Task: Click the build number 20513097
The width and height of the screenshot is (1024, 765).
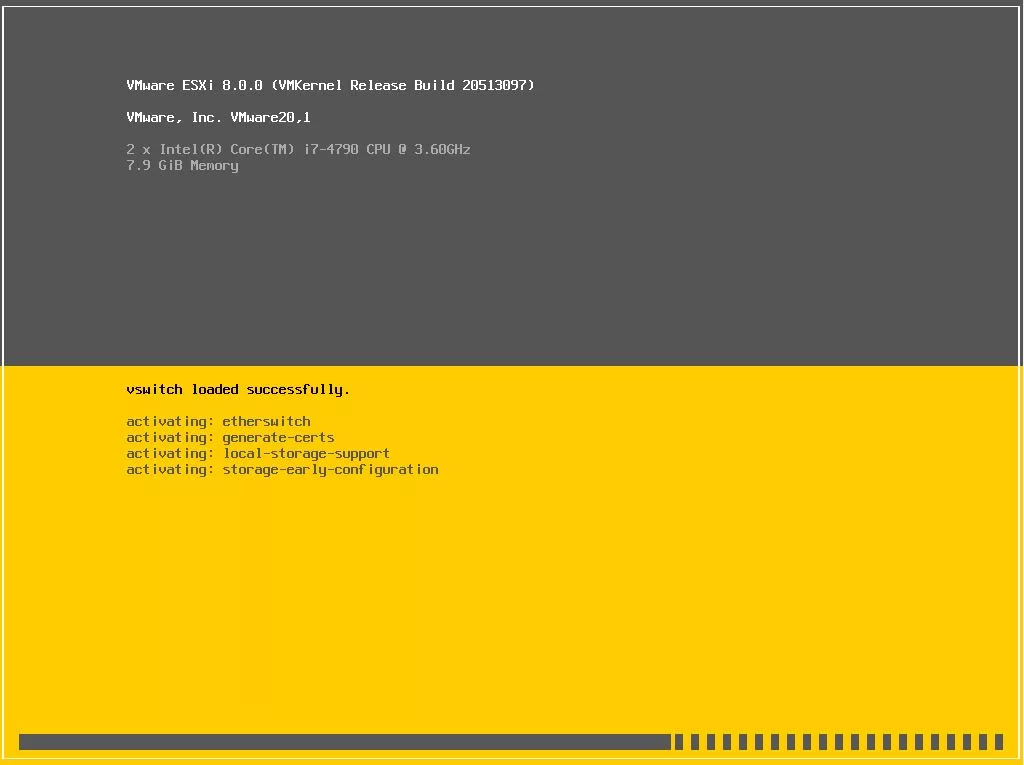Action: [x=497, y=86]
